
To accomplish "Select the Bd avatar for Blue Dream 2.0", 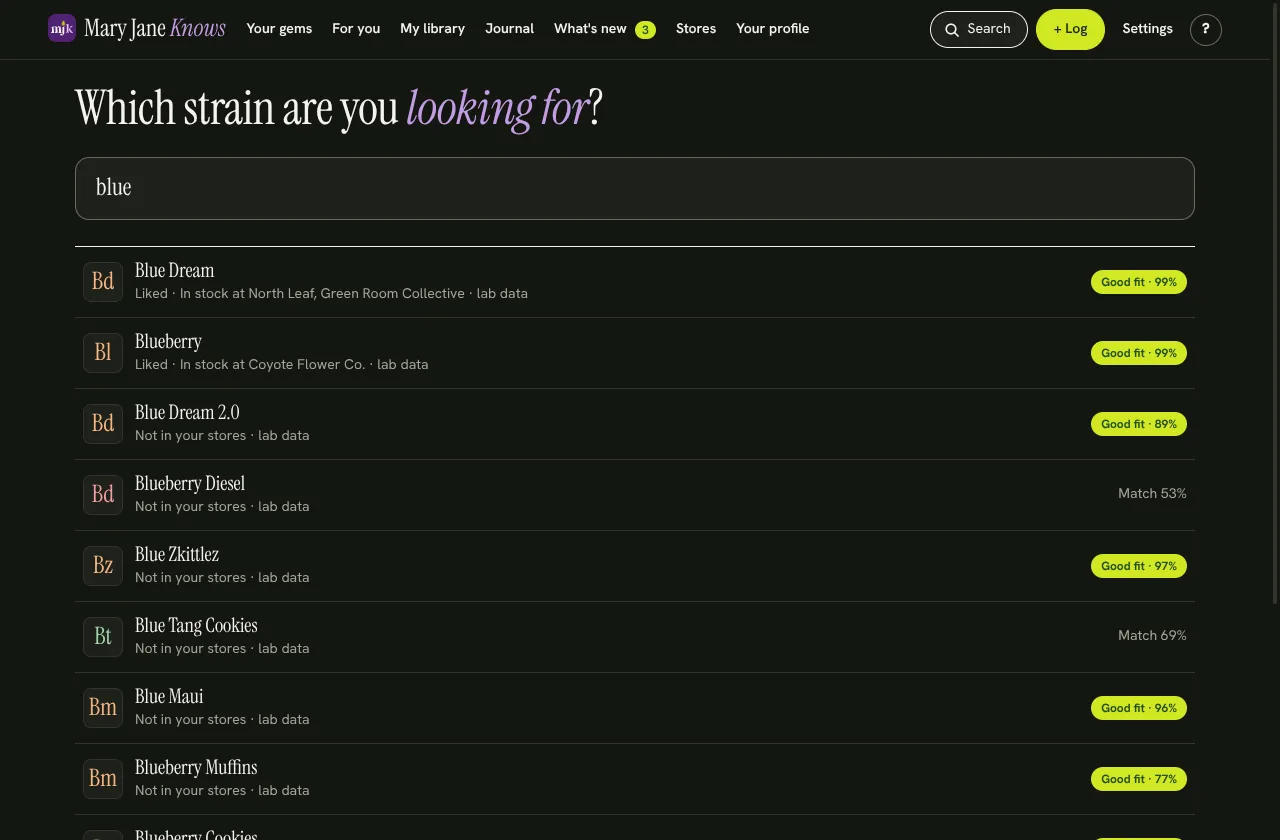I will pos(103,424).
